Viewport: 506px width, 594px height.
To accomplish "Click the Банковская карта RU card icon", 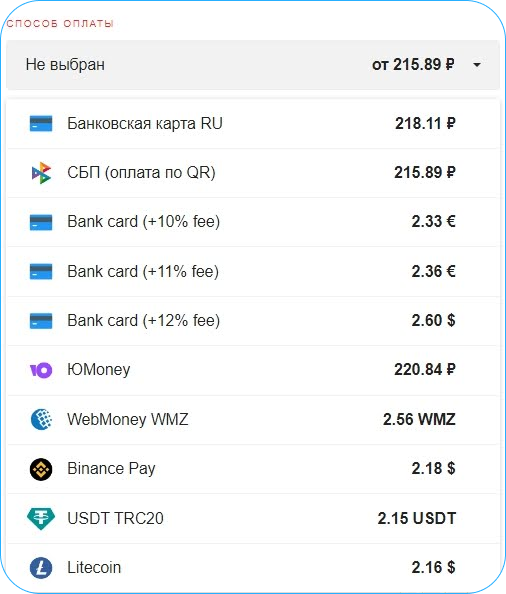I will point(41,123).
